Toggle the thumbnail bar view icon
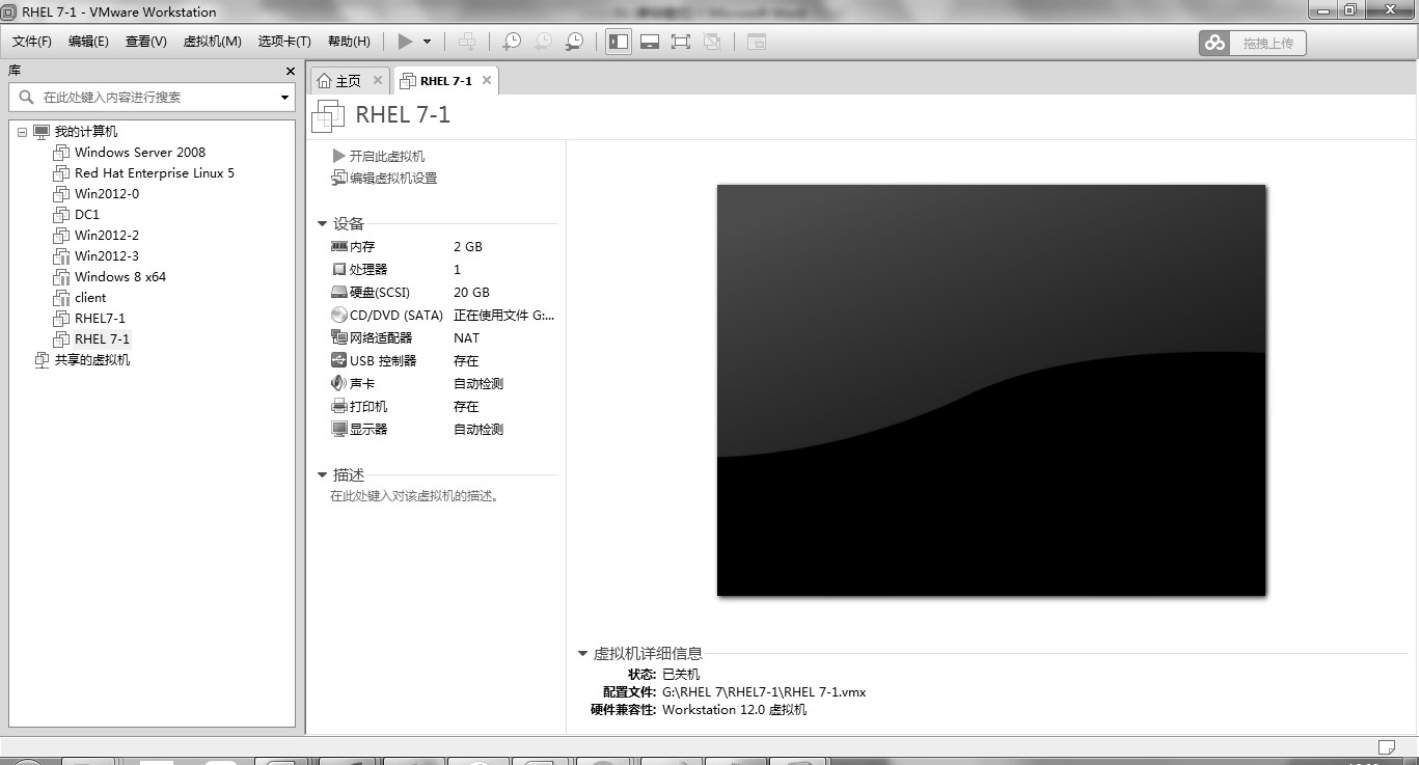The height and width of the screenshot is (765, 1419). click(x=650, y=41)
